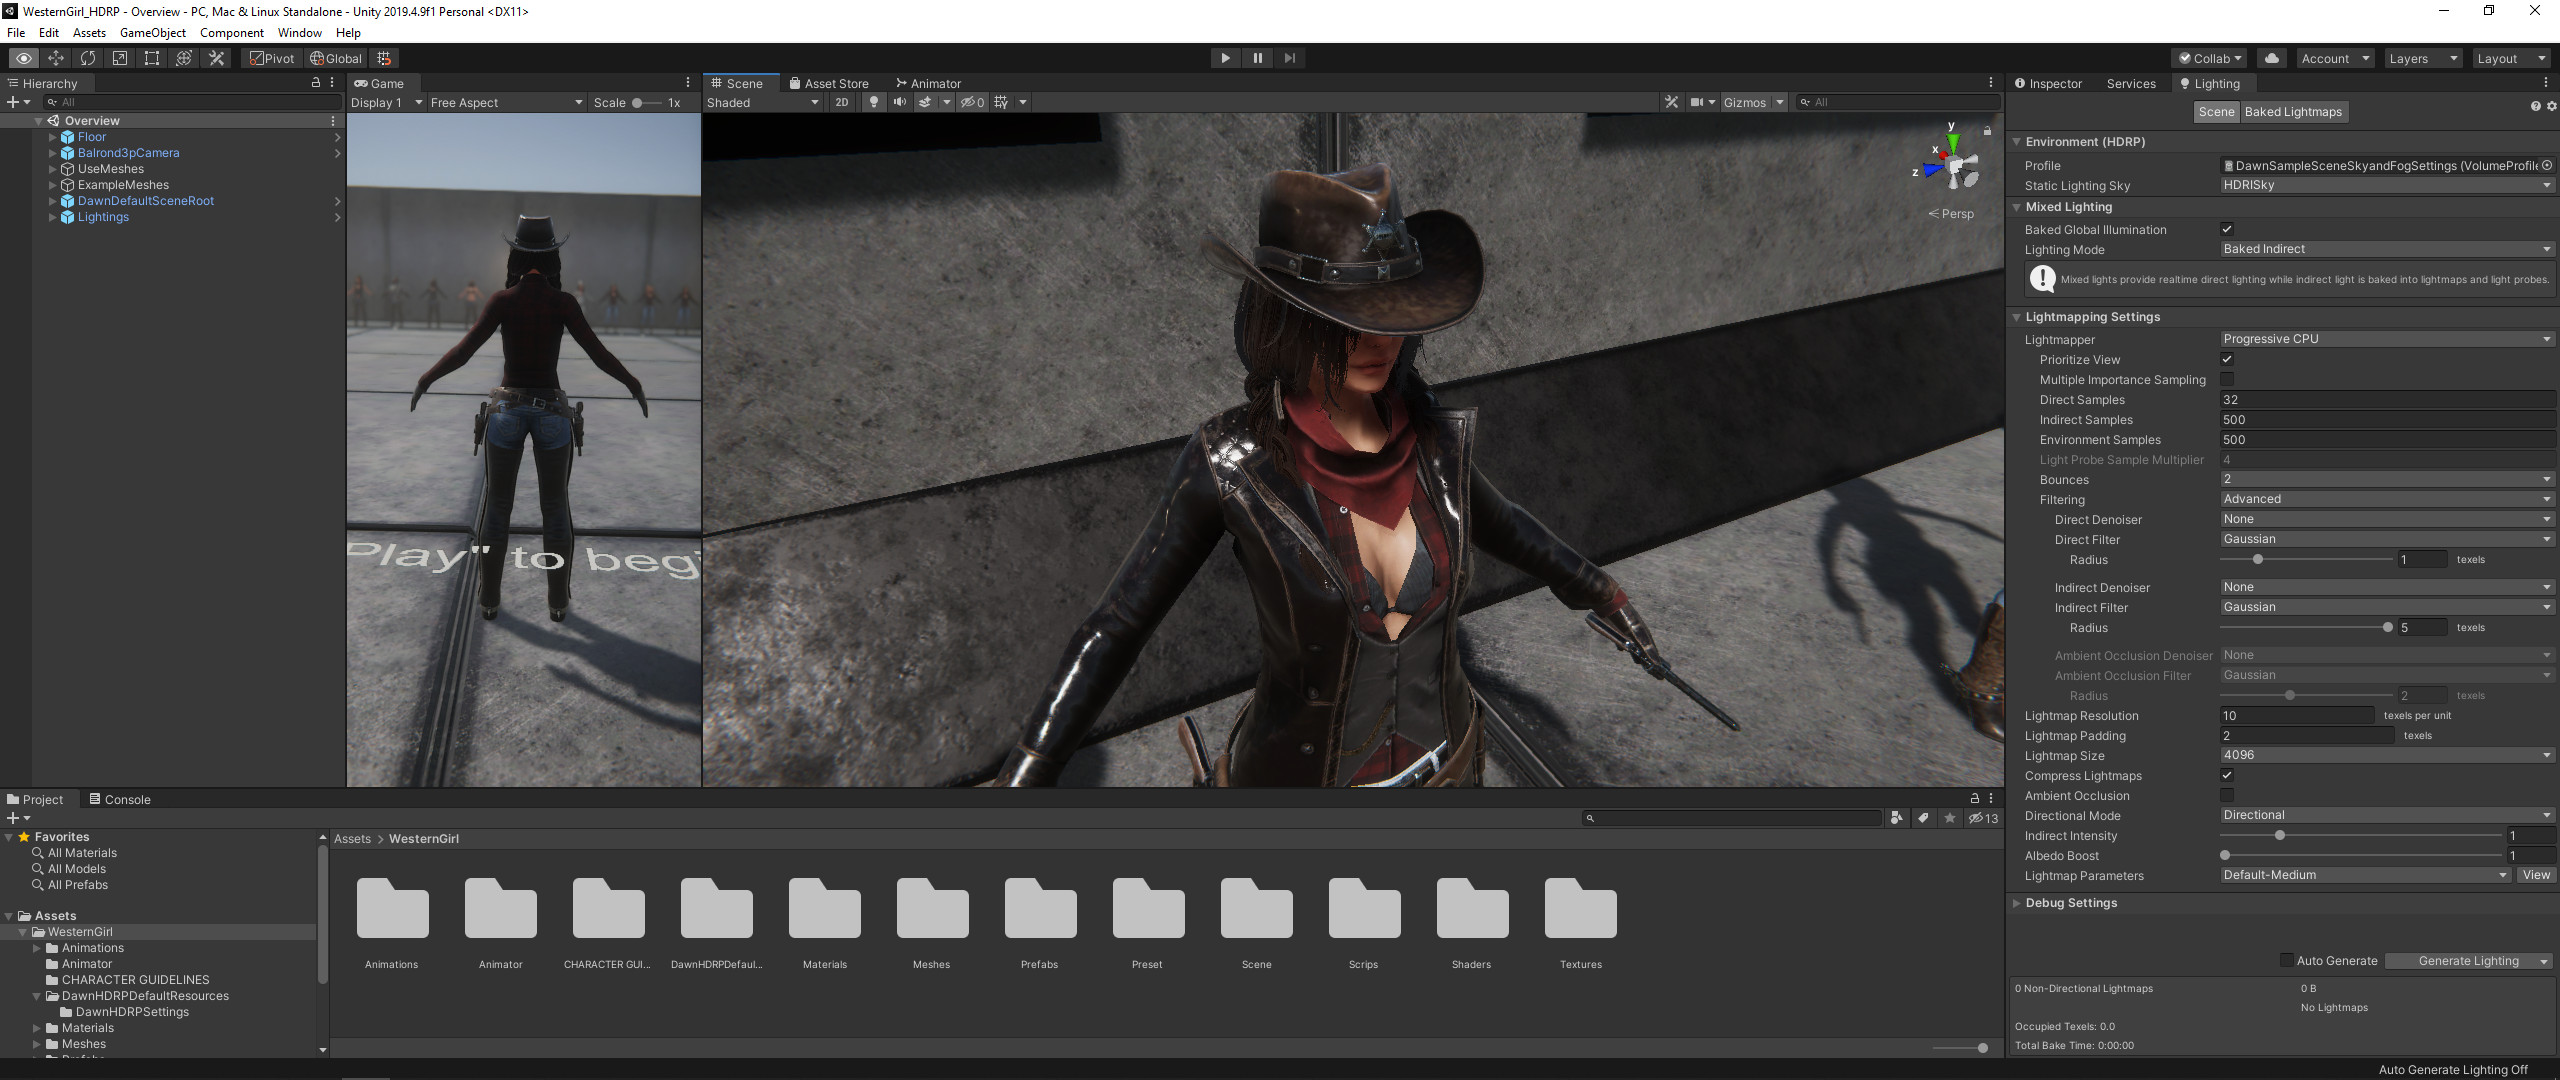Select the Rect transform tool
The image size is (2560, 1080).
click(152, 58)
